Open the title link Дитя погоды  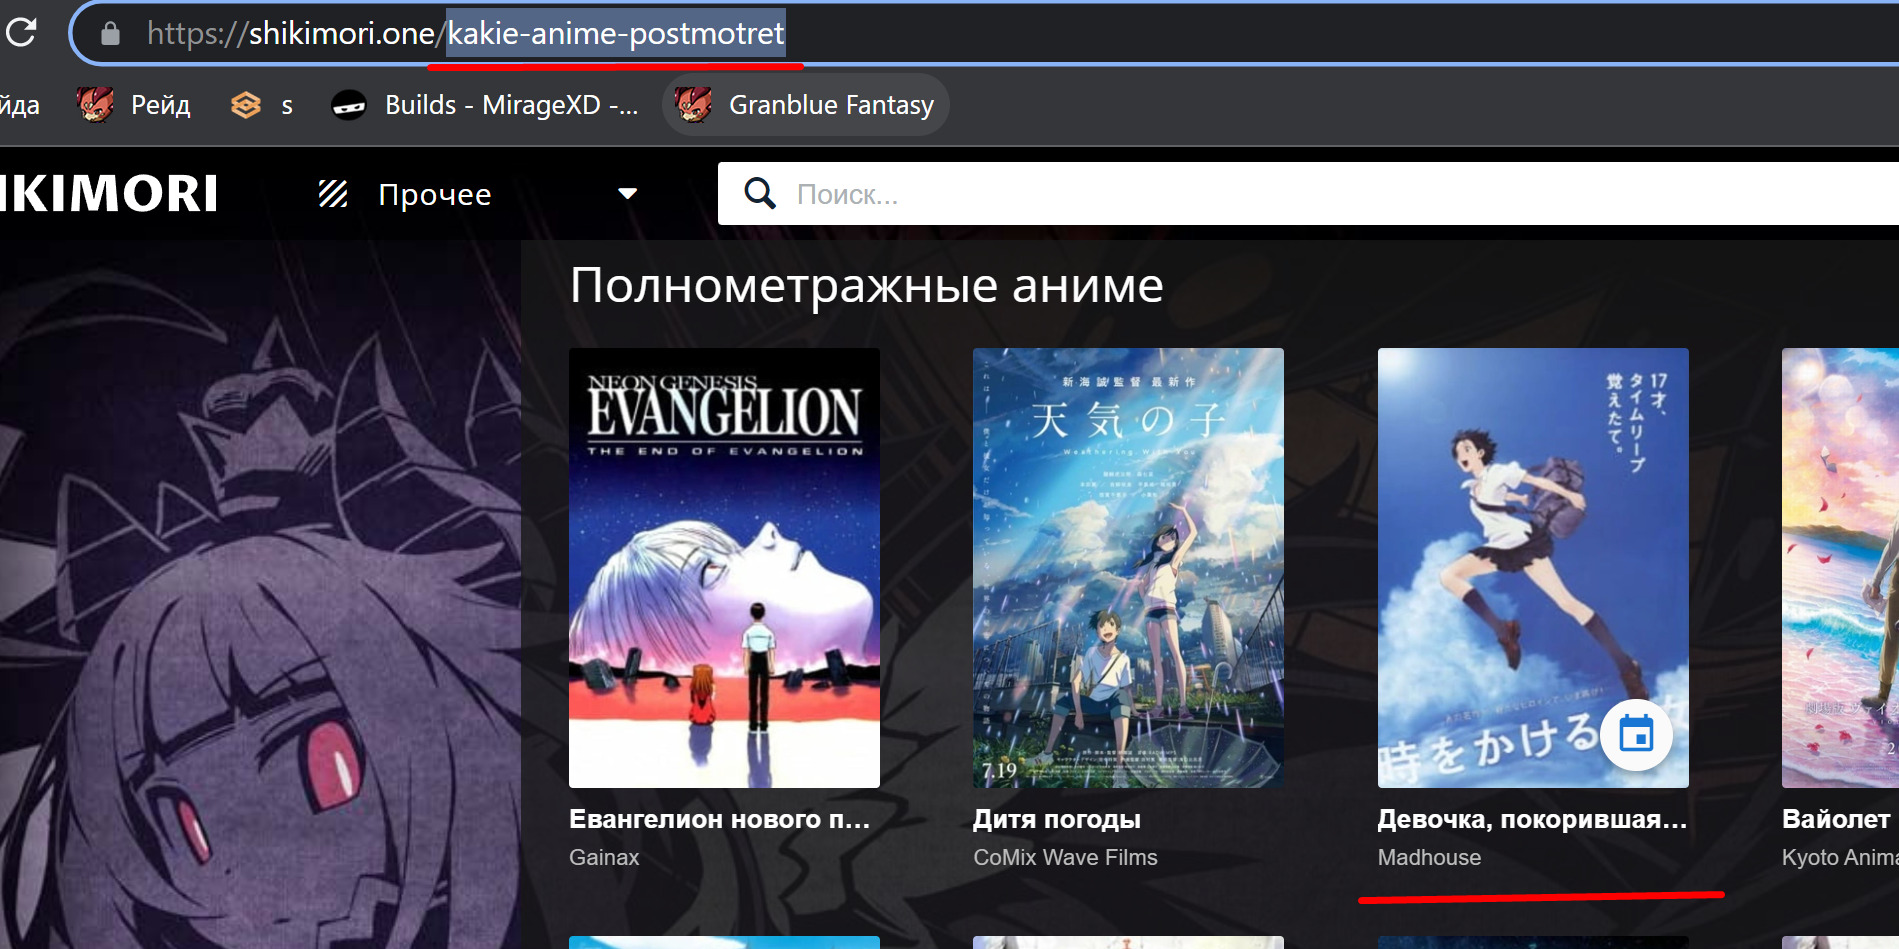pyautogui.click(x=1057, y=819)
